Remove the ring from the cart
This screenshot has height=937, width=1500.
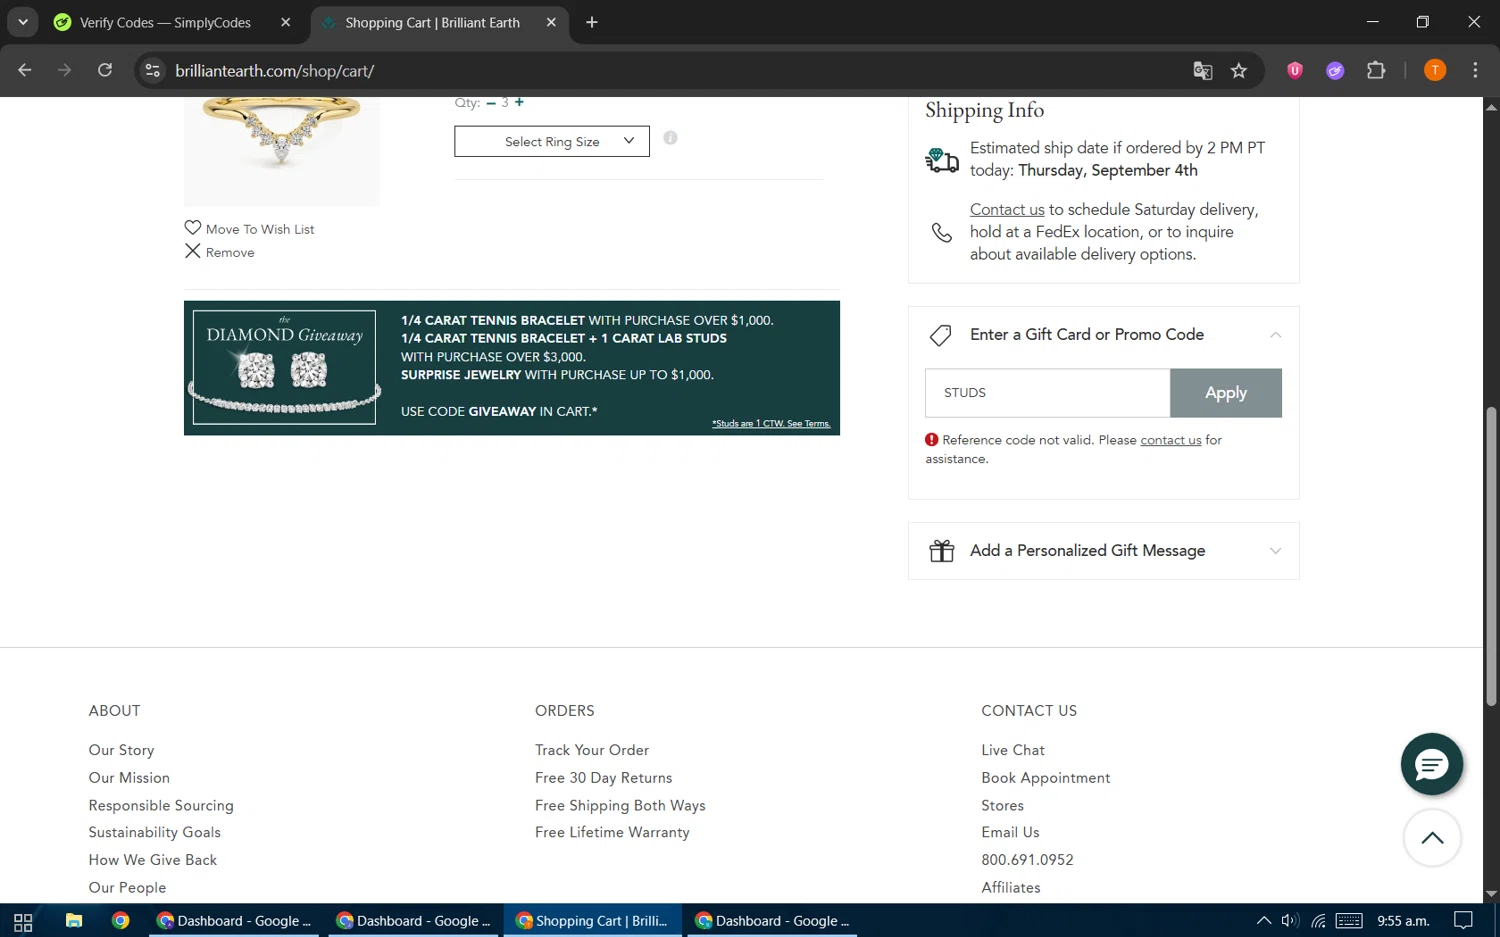[x=220, y=252]
